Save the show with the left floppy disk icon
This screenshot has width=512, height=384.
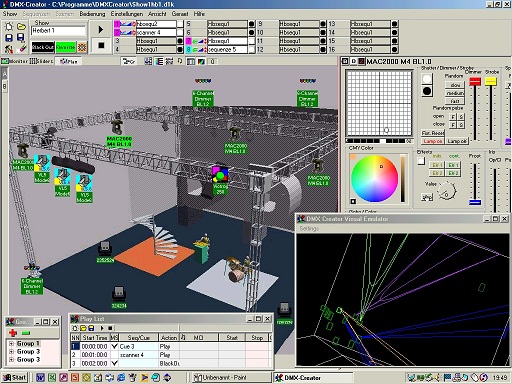pos(9,38)
